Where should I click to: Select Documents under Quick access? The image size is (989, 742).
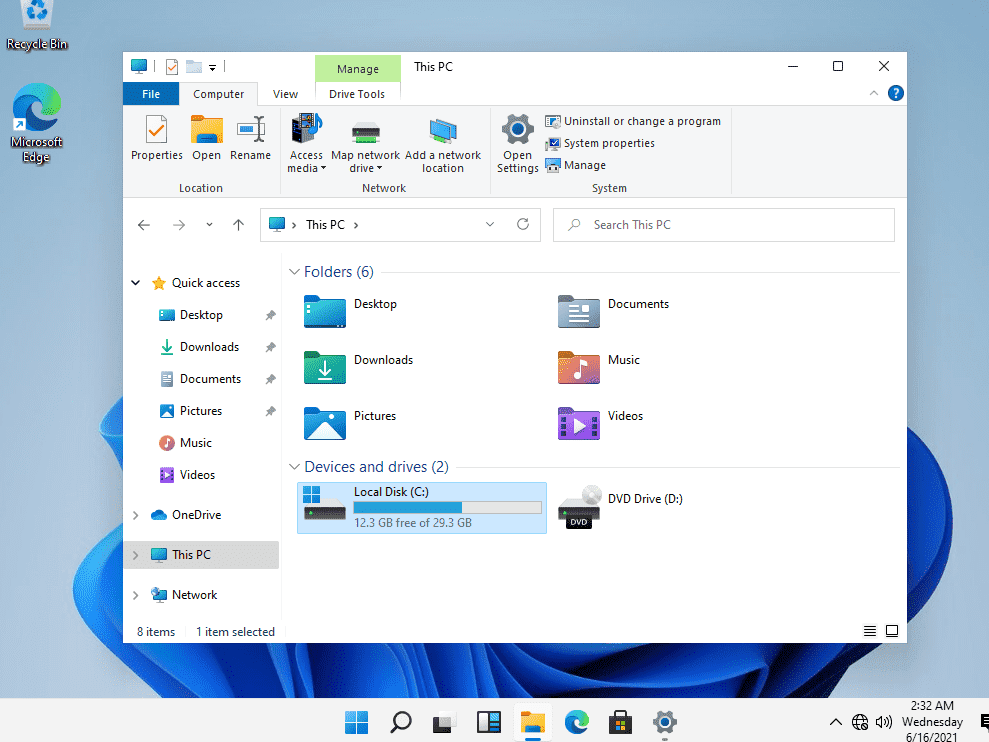tap(210, 379)
